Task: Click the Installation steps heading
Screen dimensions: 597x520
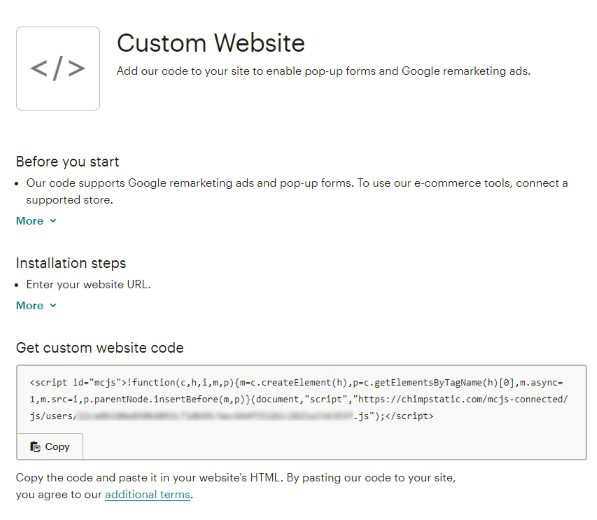Action: 71,263
